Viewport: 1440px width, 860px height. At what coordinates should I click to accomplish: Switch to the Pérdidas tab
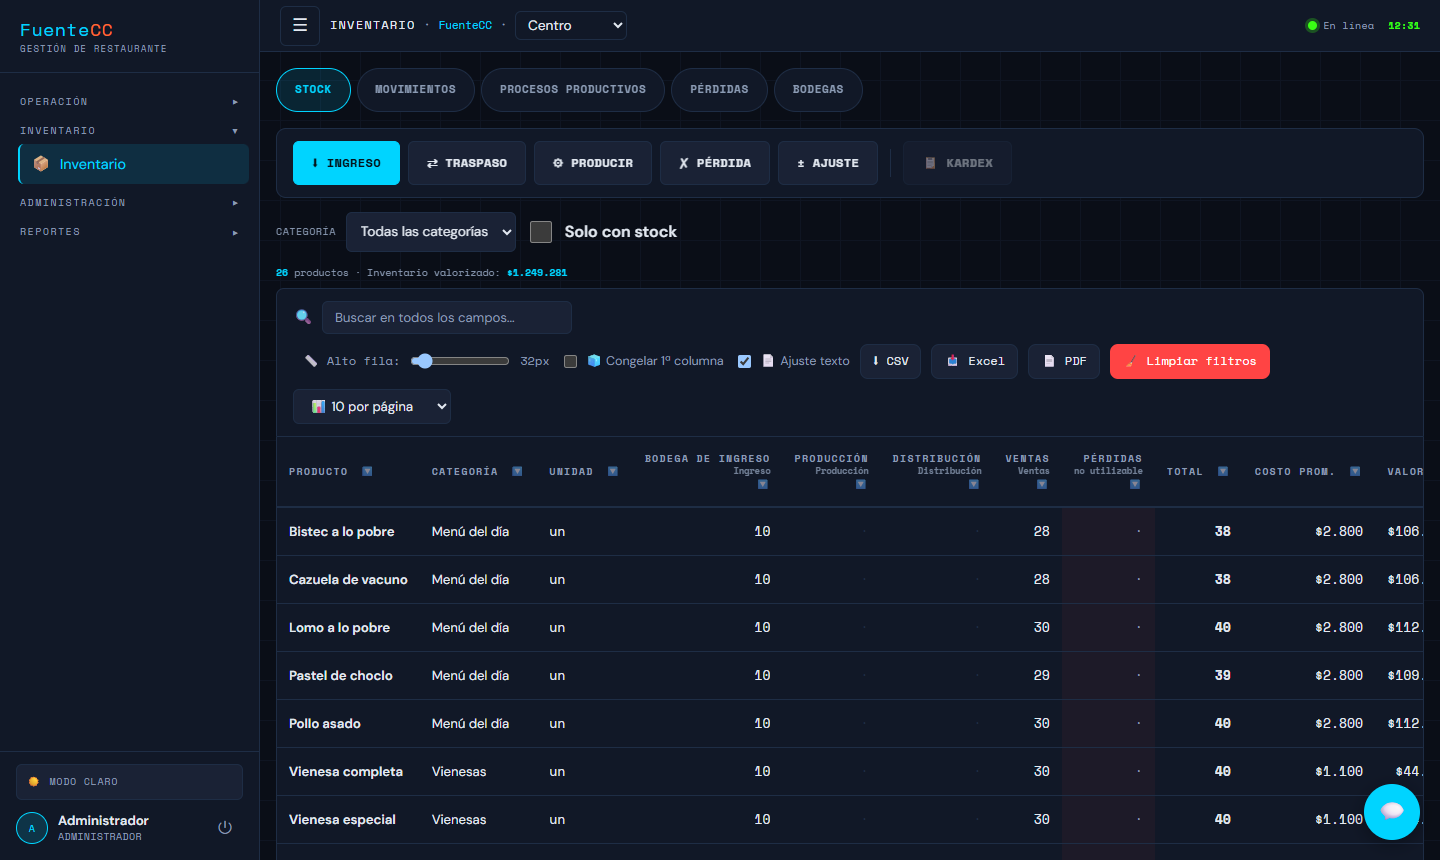[x=719, y=90]
